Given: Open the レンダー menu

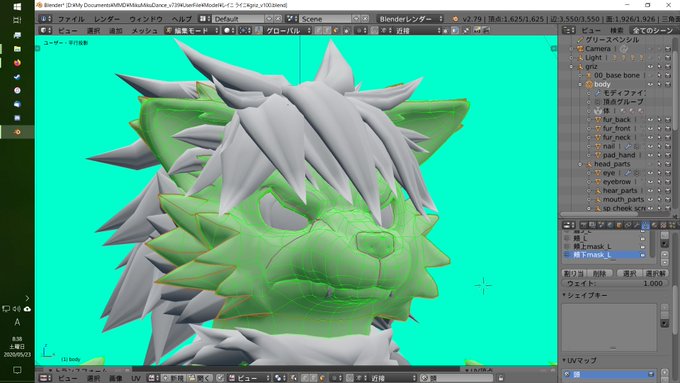Looking at the screenshot, I should coord(106,19).
